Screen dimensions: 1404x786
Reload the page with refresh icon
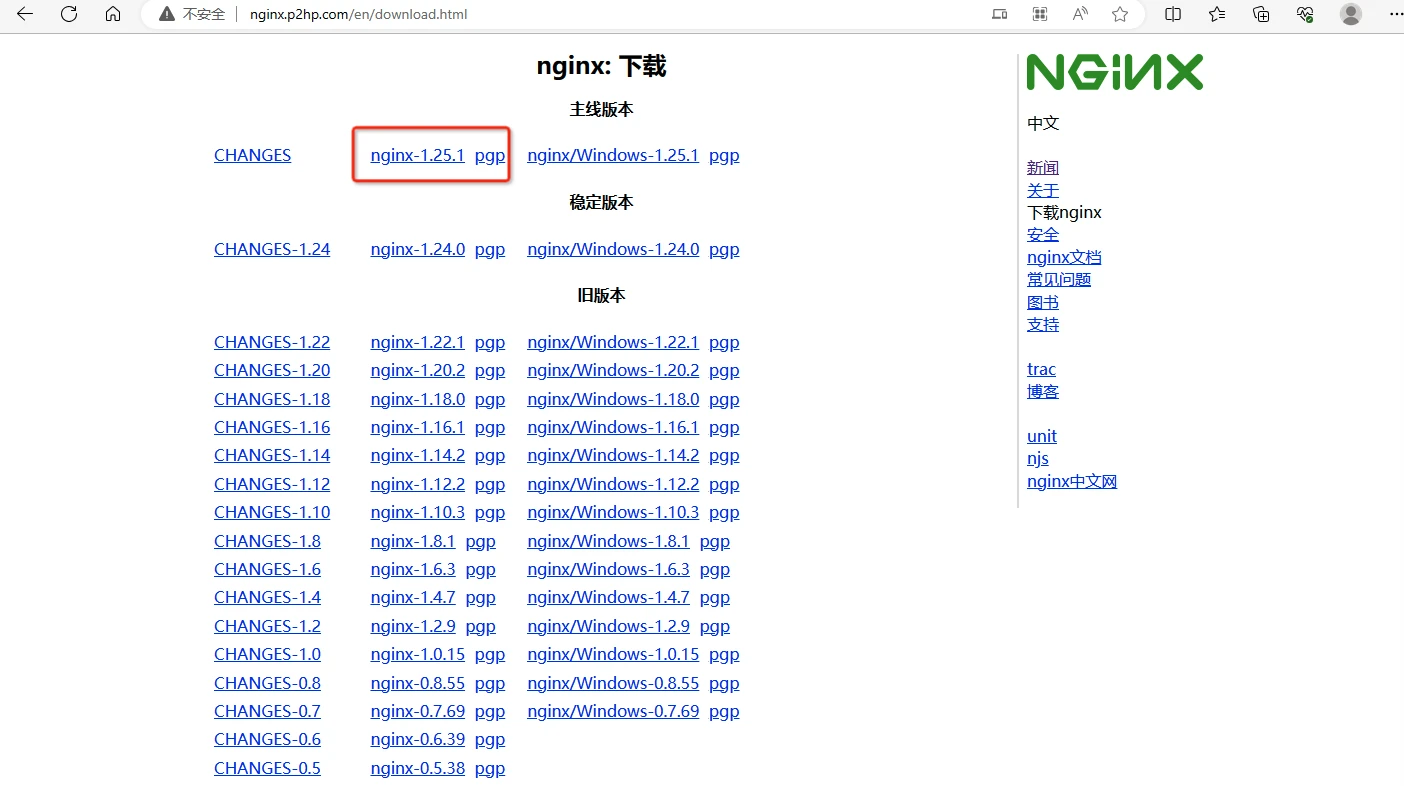[69, 14]
